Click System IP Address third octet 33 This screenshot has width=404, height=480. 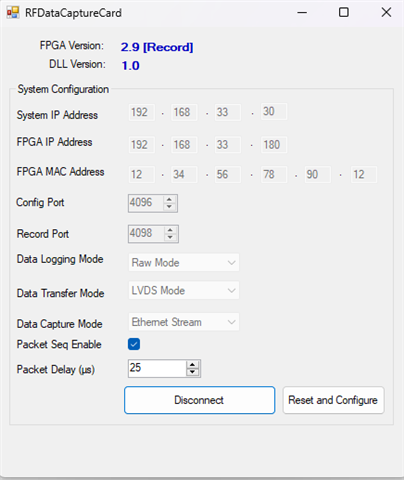tap(228, 112)
